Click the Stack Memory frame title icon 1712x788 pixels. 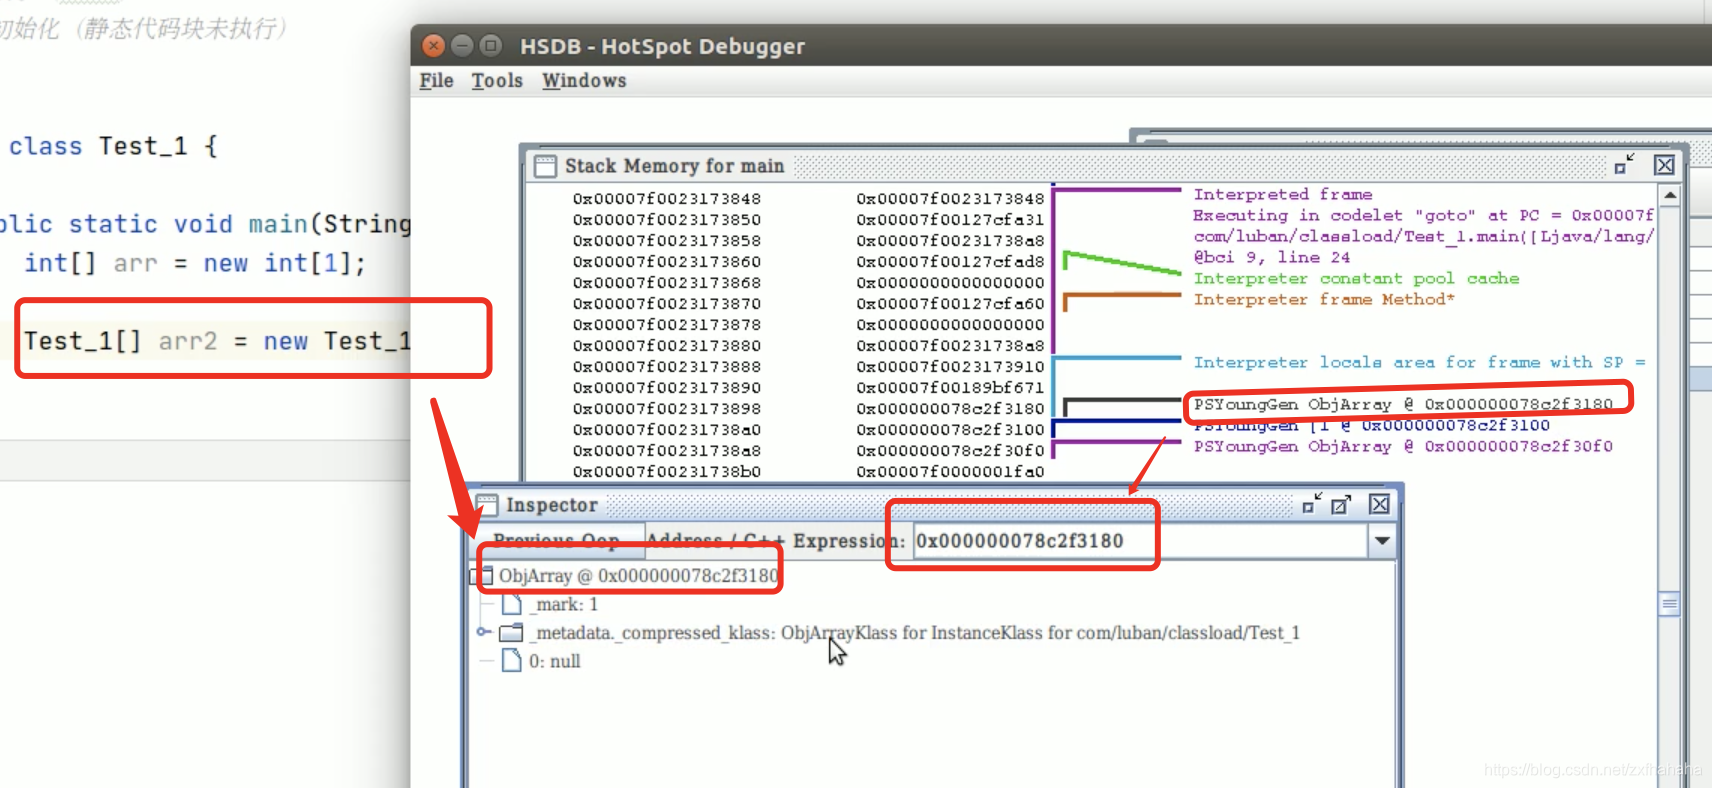[545, 166]
